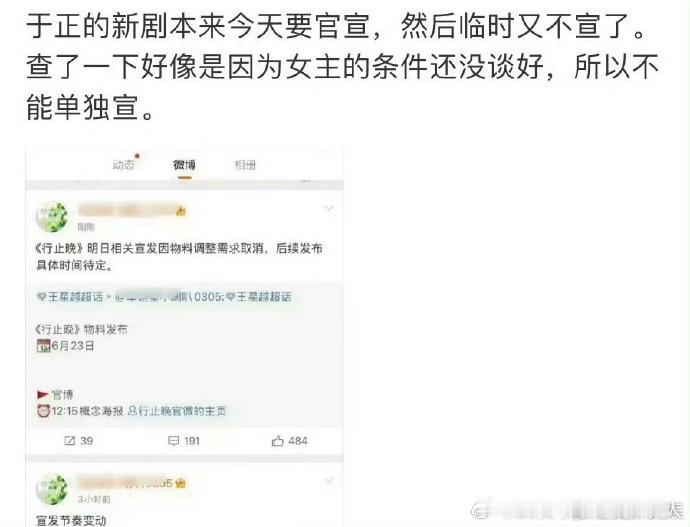Expand the second post's chevron menu

tap(329, 481)
